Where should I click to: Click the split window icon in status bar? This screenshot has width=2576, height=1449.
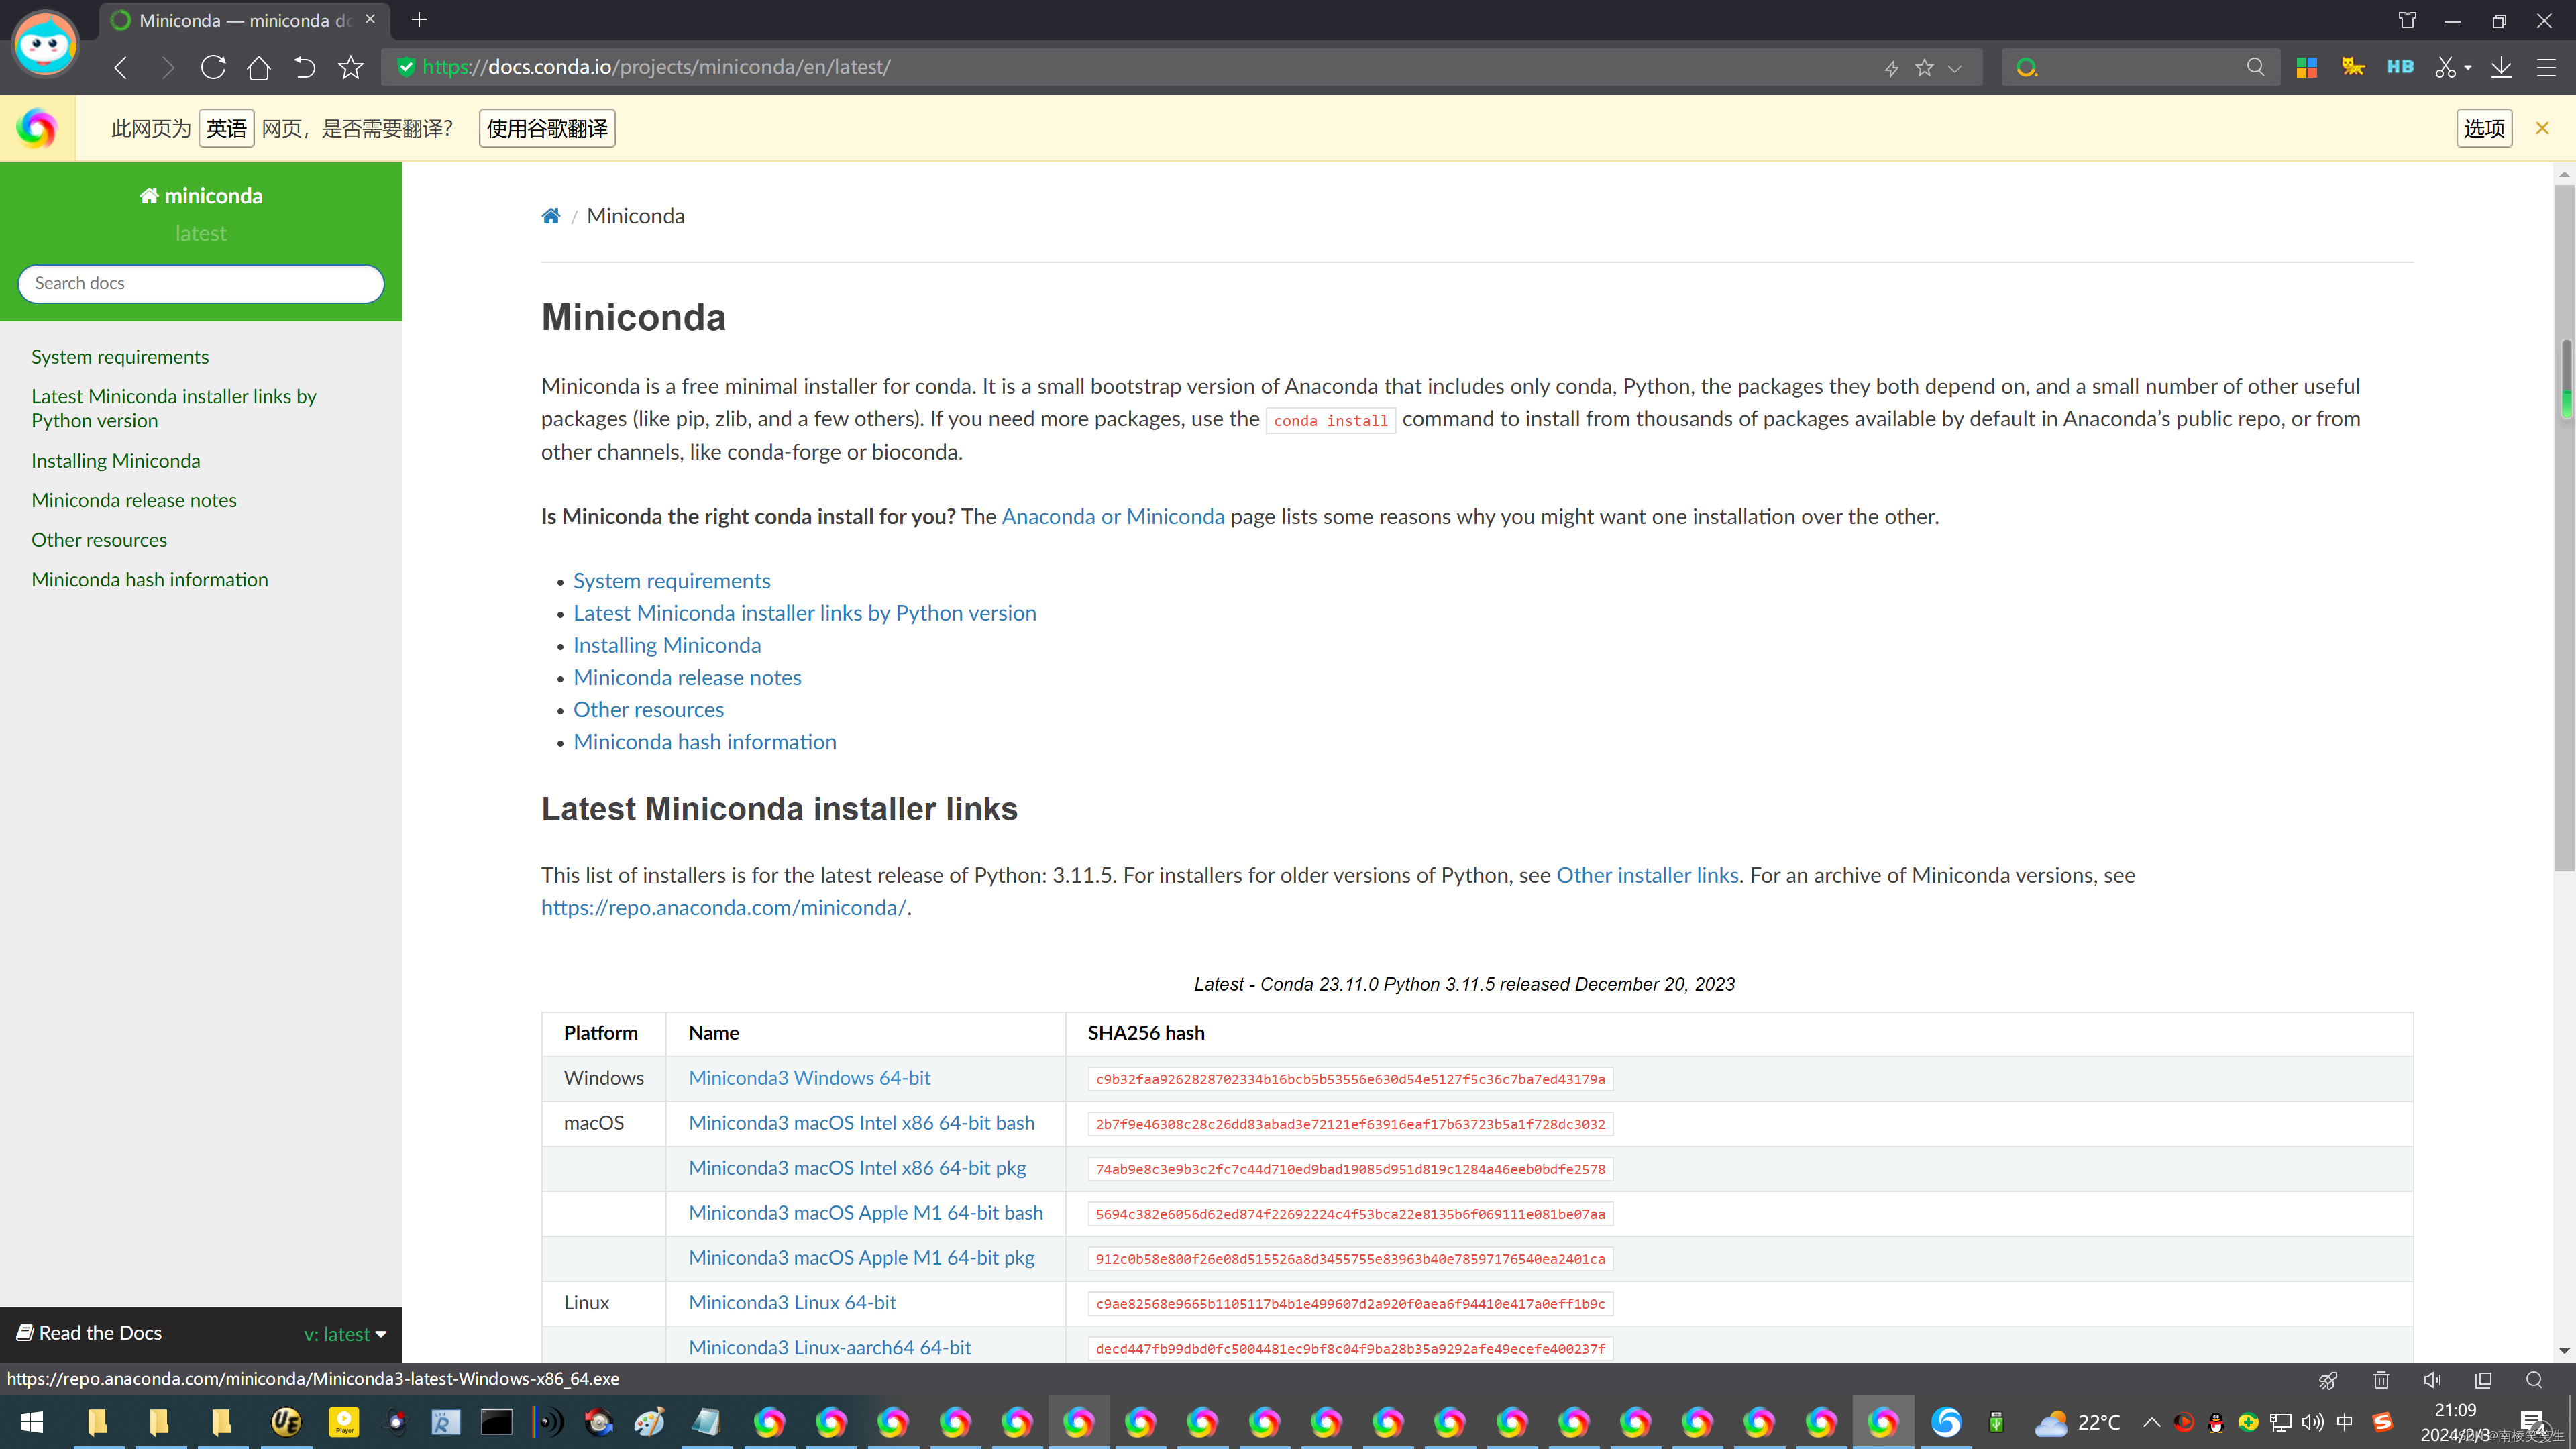[2483, 1380]
